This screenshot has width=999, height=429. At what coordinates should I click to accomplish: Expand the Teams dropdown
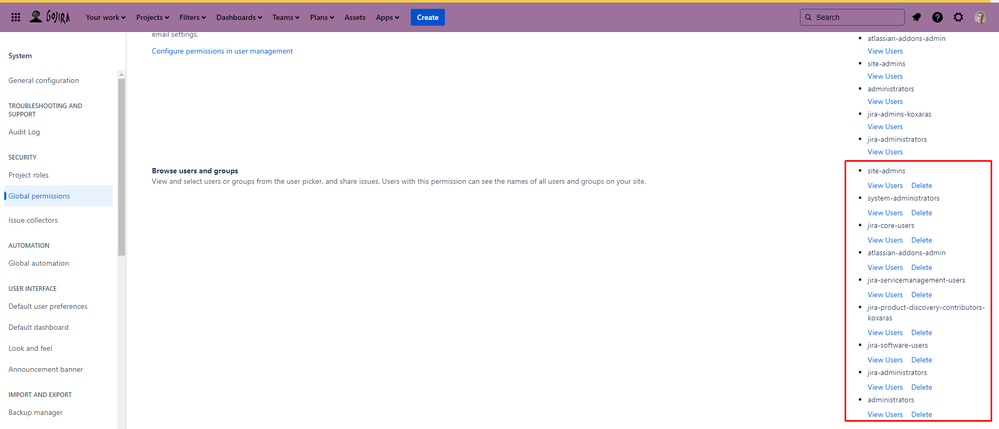click(285, 17)
